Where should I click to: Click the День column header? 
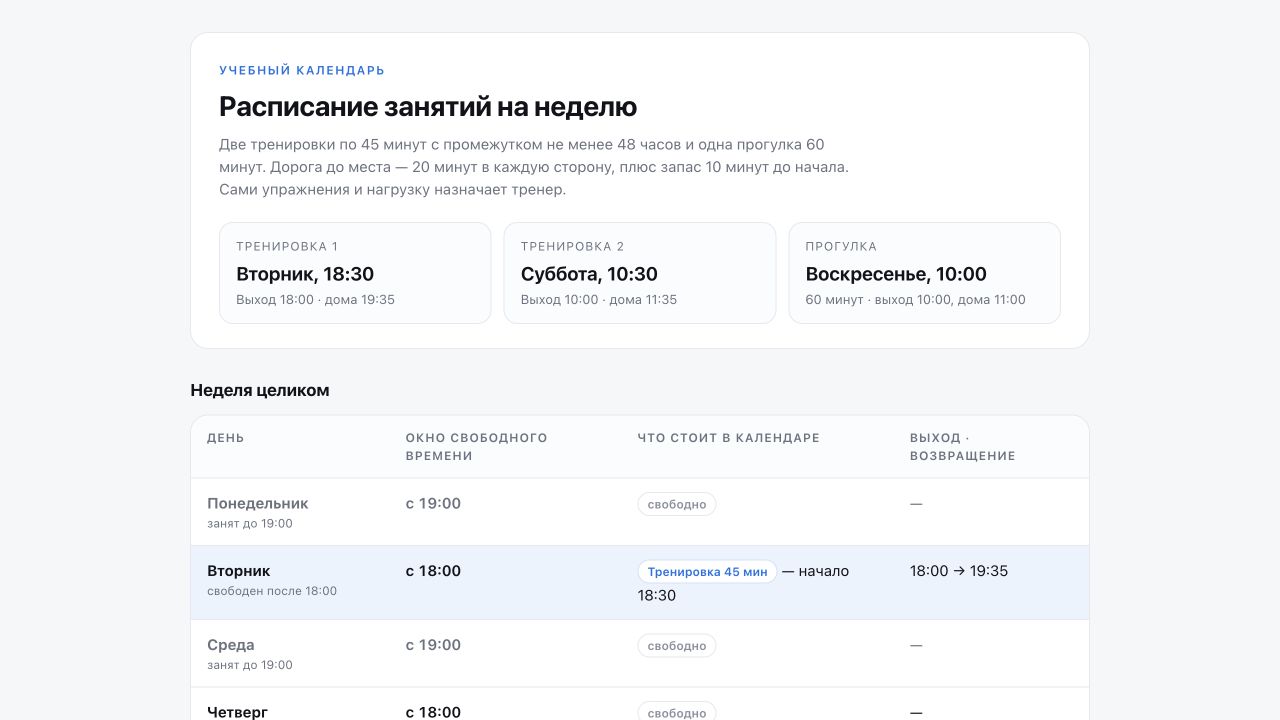tap(226, 438)
